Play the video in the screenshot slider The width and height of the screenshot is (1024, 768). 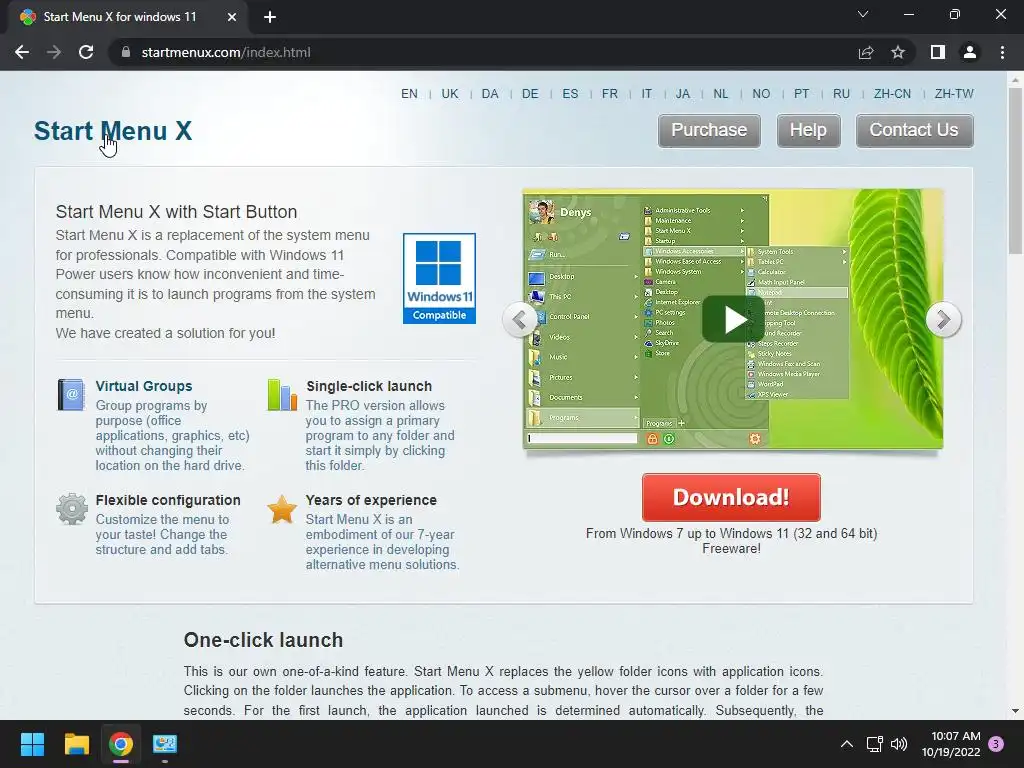pyautogui.click(x=733, y=319)
